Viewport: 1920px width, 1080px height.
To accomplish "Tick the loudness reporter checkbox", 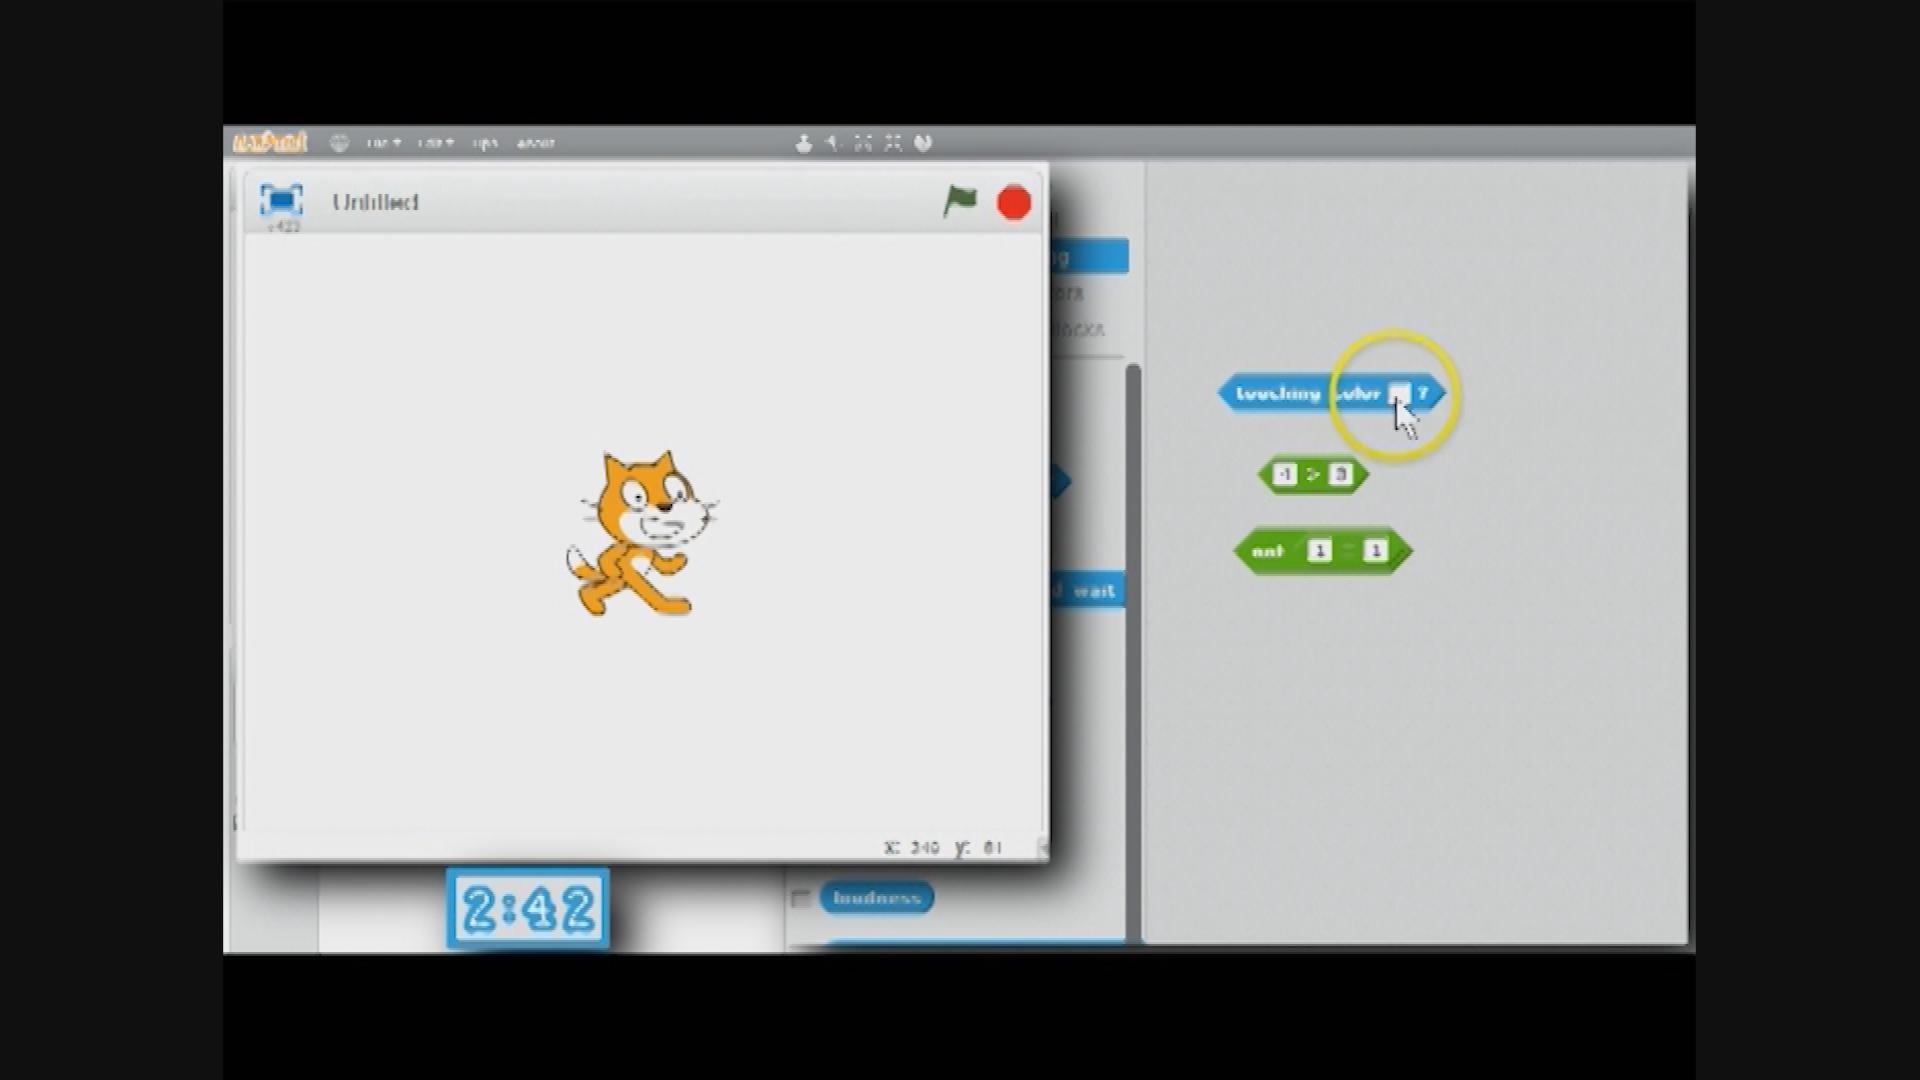I will coord(800,898).
